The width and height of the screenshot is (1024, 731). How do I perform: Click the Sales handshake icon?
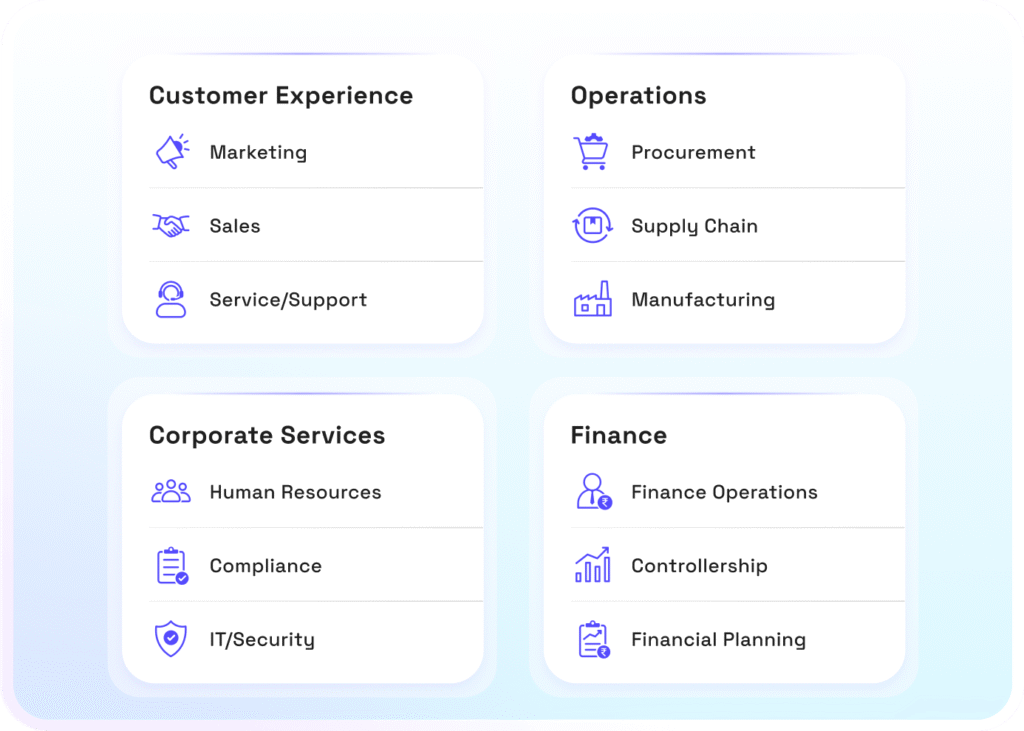coord(171,226)
